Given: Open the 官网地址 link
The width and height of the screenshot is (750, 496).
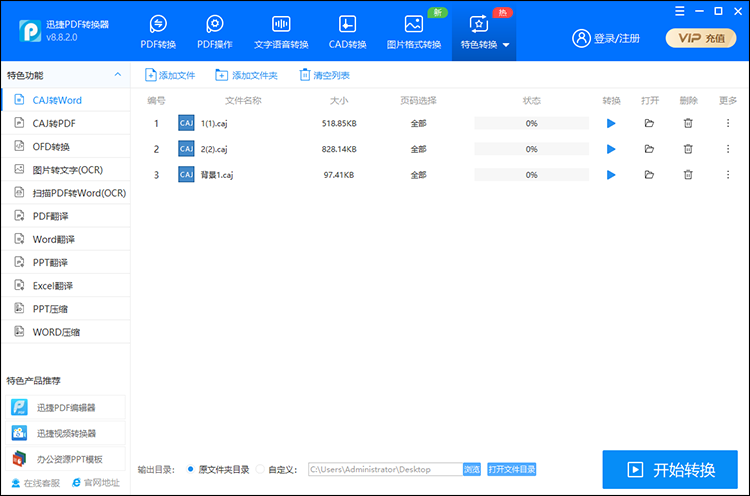Looking at the screenshot, I should coord(96,483).
